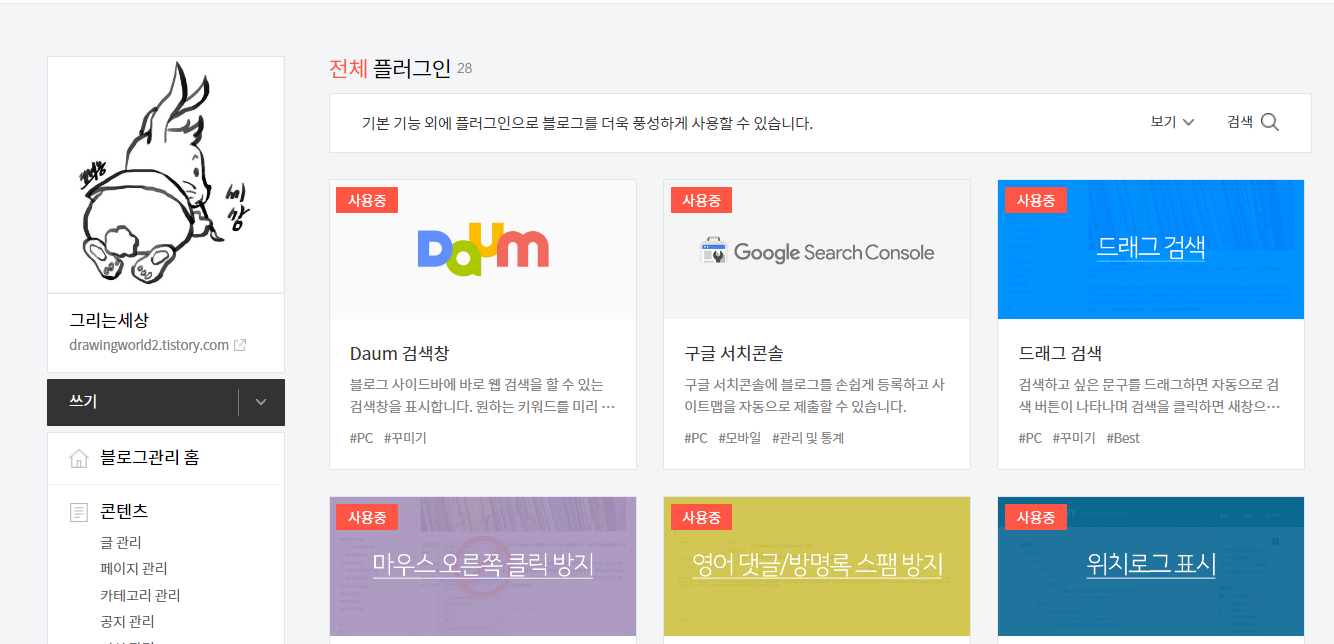Click #PC tag on Daum 검색창 card

(362, 438)
